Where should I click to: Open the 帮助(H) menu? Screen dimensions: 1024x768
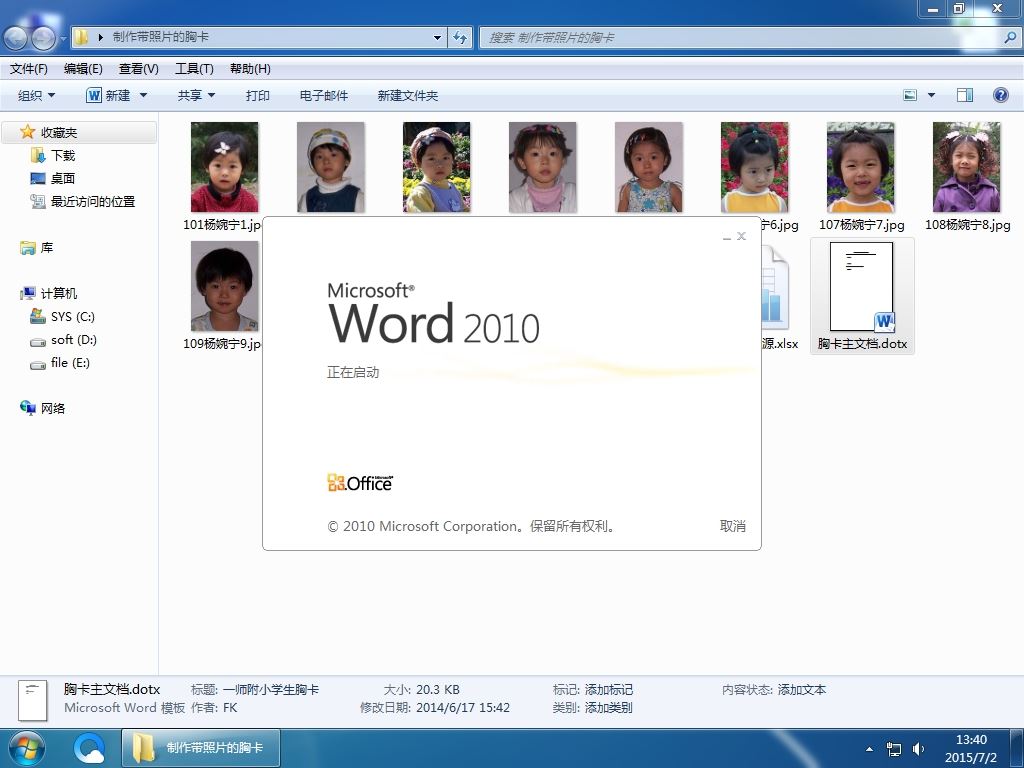[x=250, y=69]
